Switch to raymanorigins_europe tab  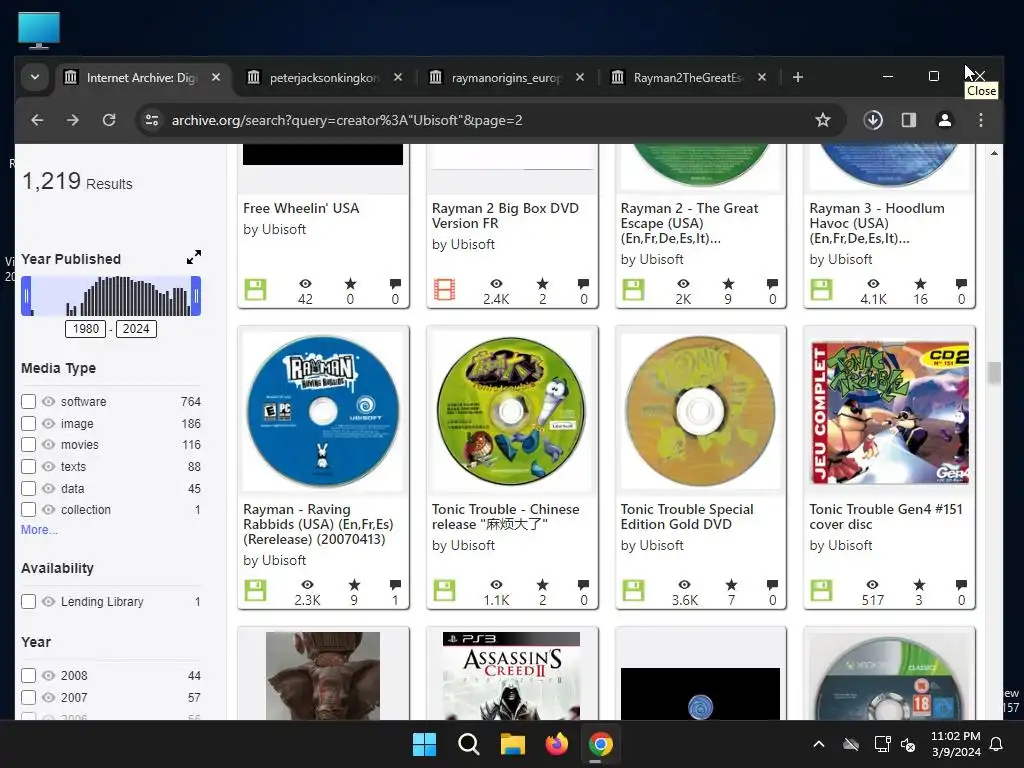click(506, 77)
